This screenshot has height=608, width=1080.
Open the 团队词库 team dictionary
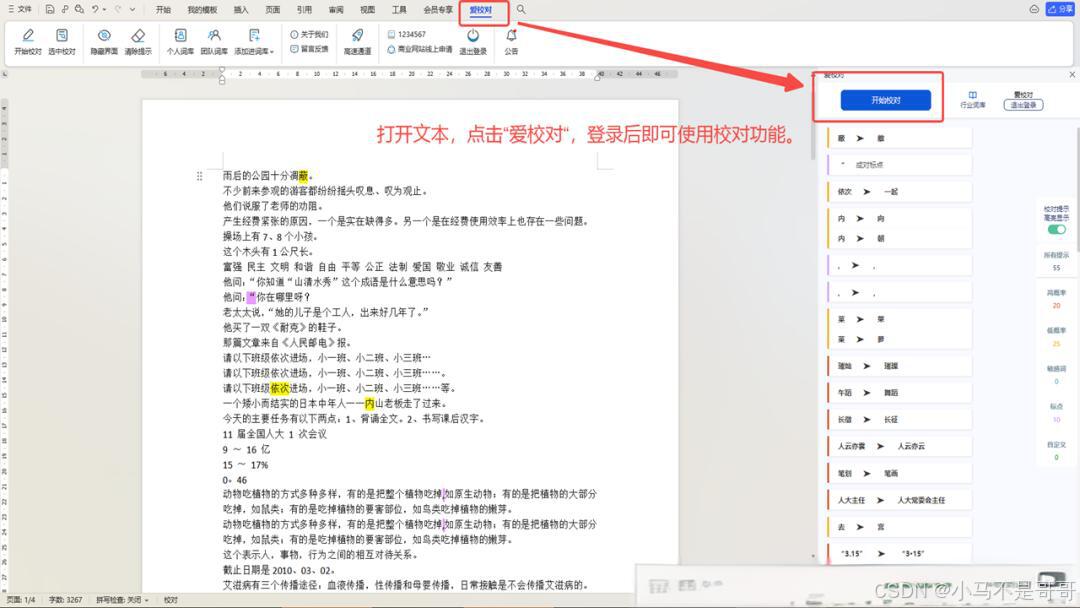pyautogui.click(x=214, y=41)
